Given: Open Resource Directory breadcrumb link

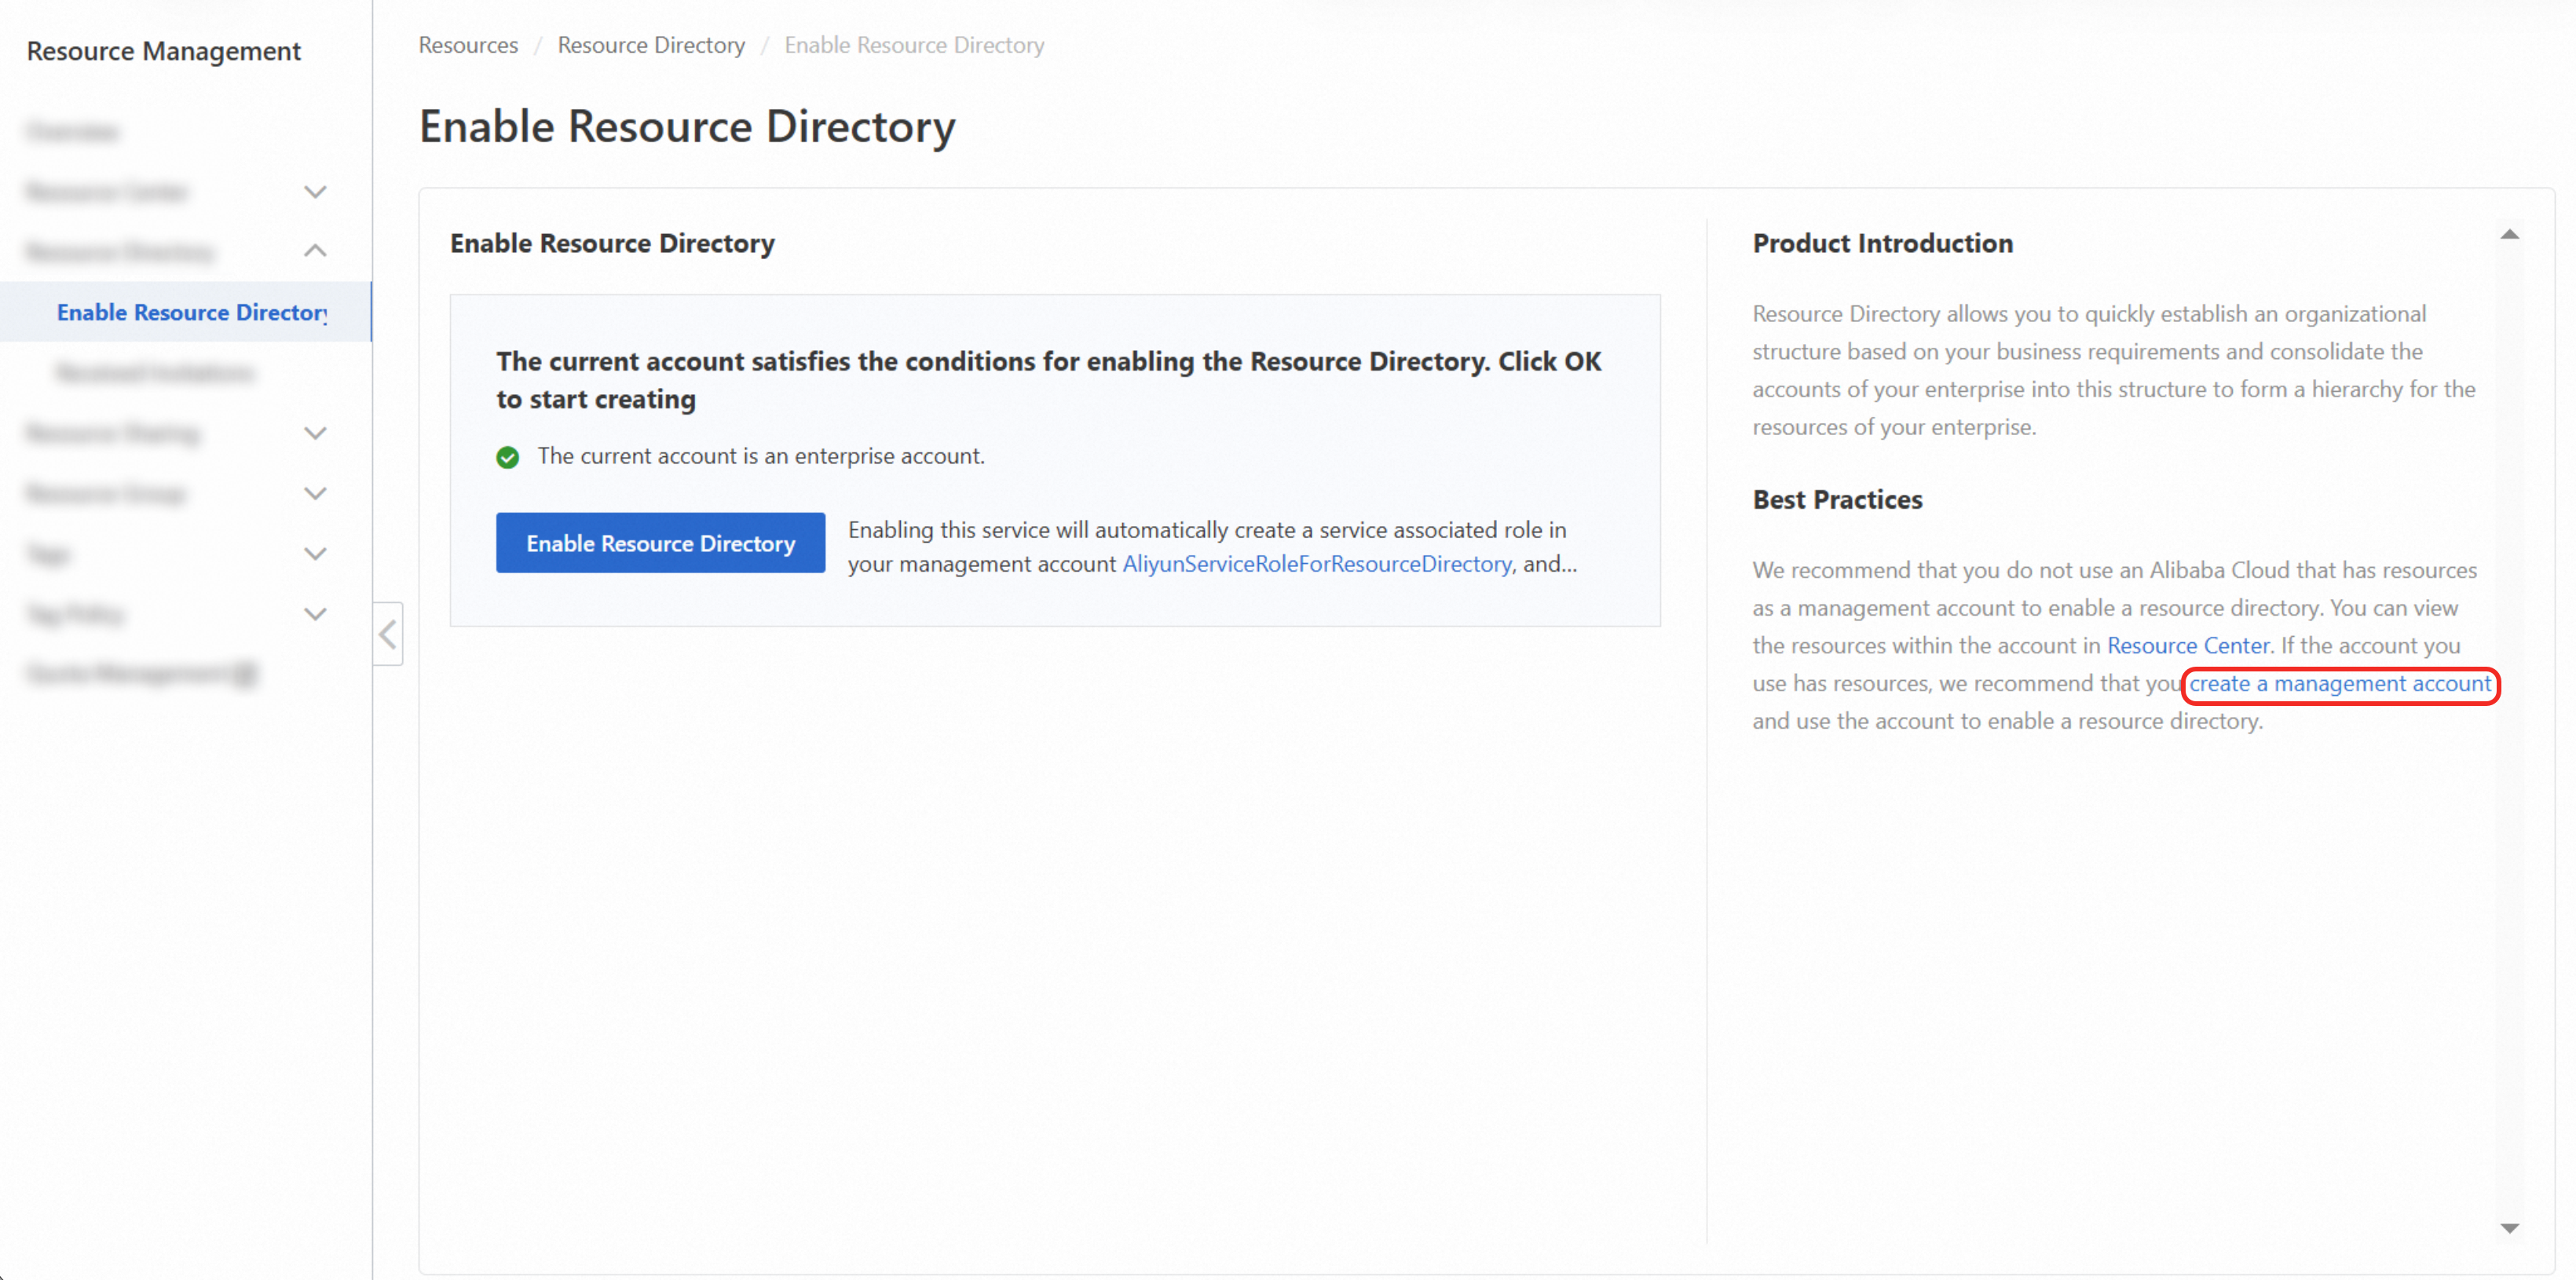Looking at the screenshot, I should point(651,45).
